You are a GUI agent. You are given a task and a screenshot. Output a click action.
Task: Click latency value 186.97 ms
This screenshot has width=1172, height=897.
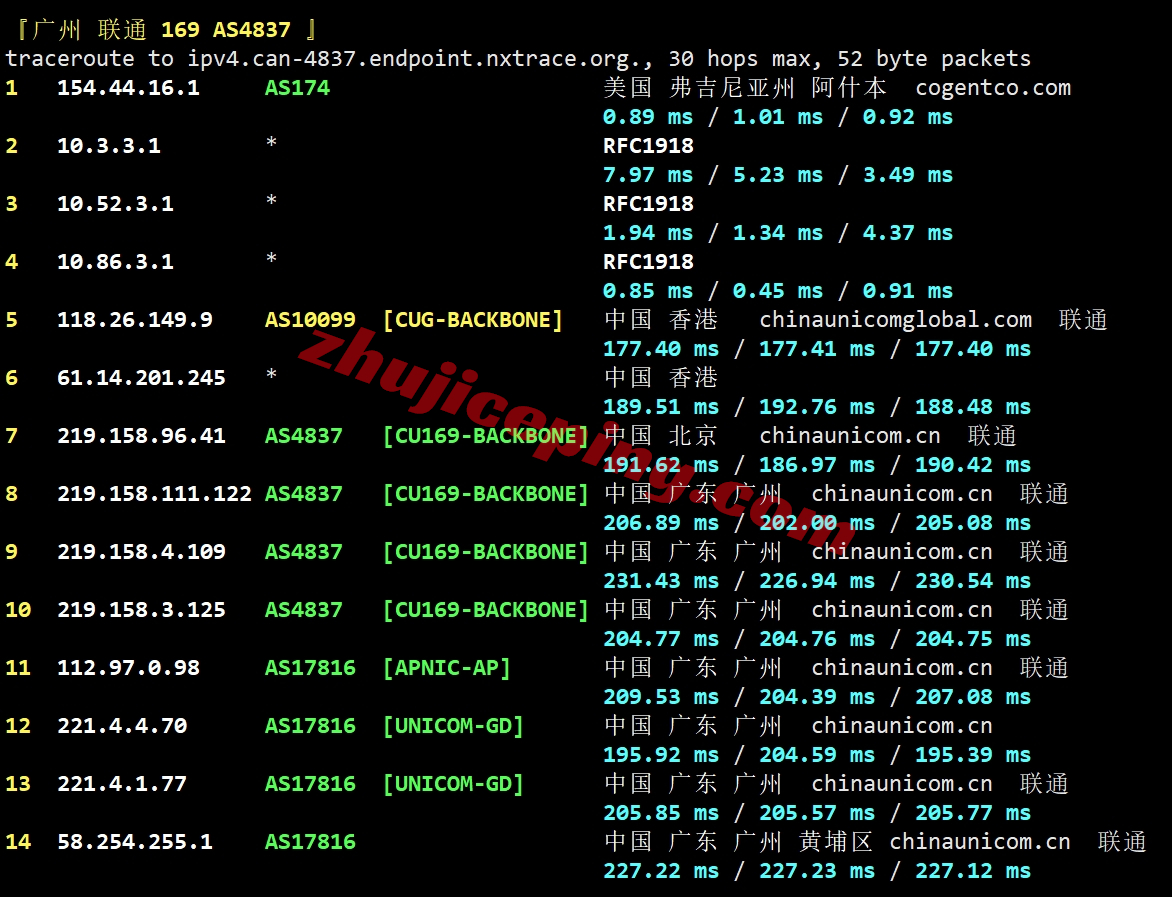[817, 465]
